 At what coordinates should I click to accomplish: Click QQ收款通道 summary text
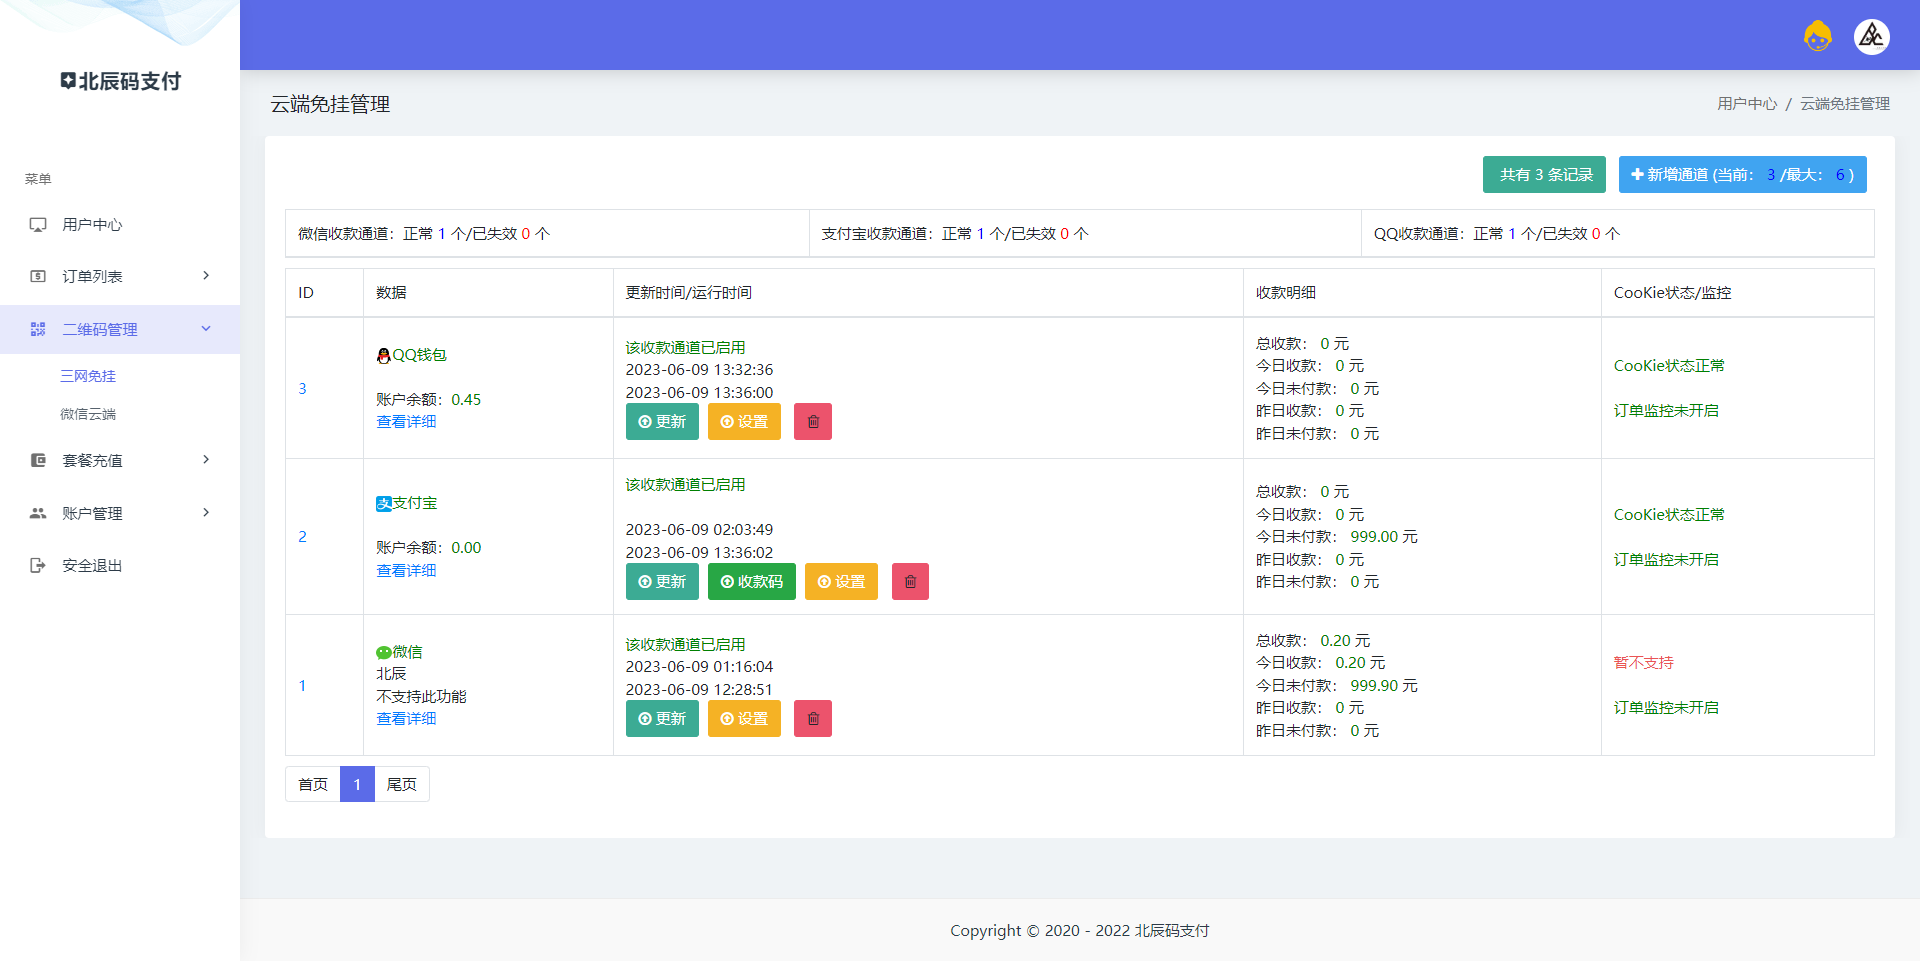click(1497, 234)
